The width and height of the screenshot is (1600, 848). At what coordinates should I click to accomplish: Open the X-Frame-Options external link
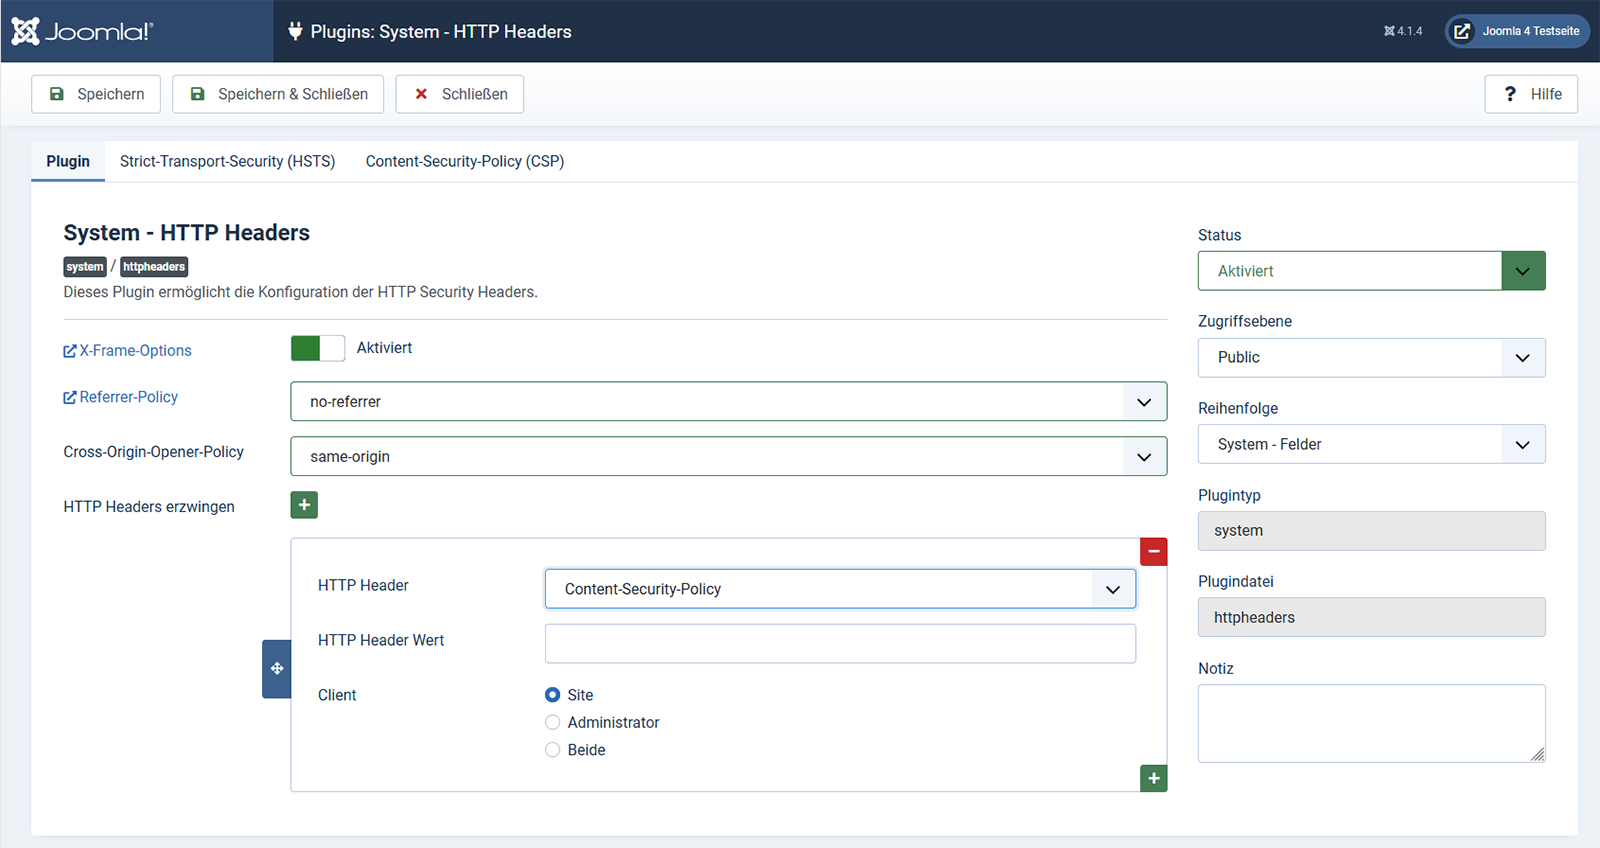point(127,351)
